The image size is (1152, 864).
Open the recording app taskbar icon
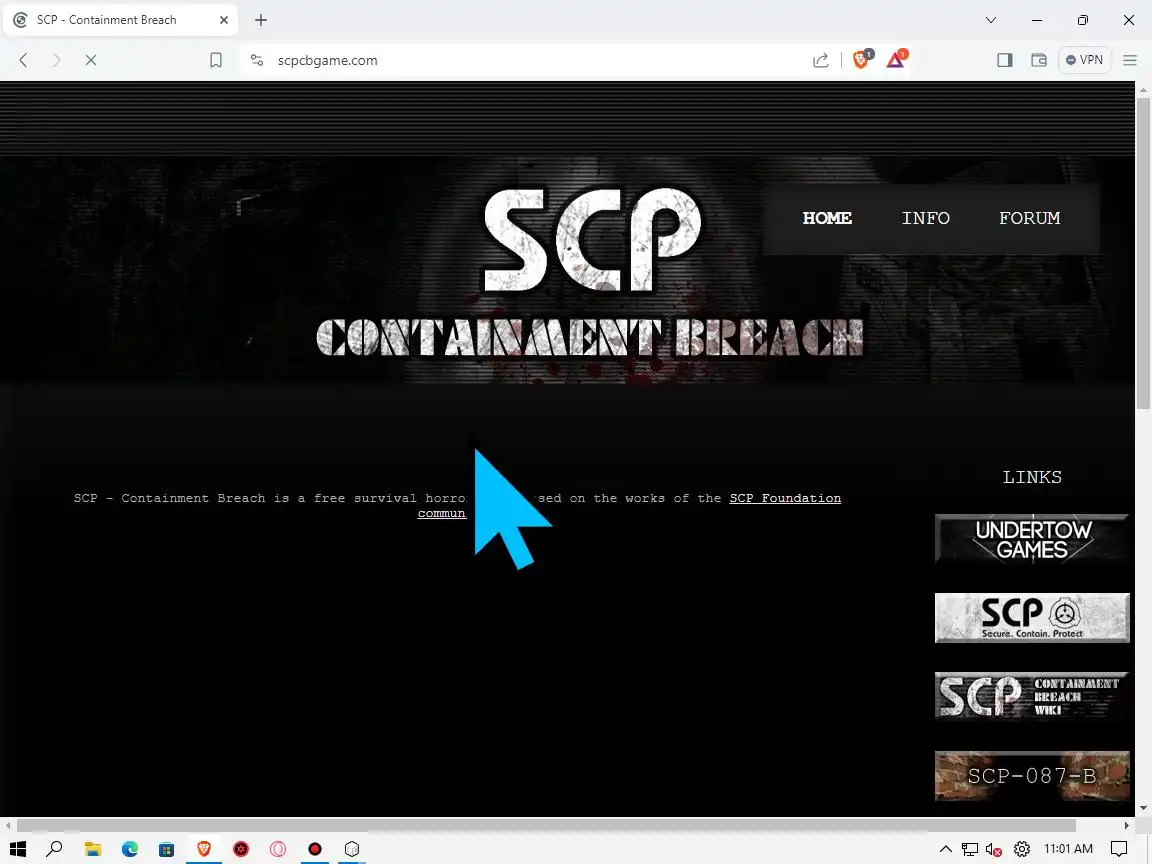coord(315,849)
